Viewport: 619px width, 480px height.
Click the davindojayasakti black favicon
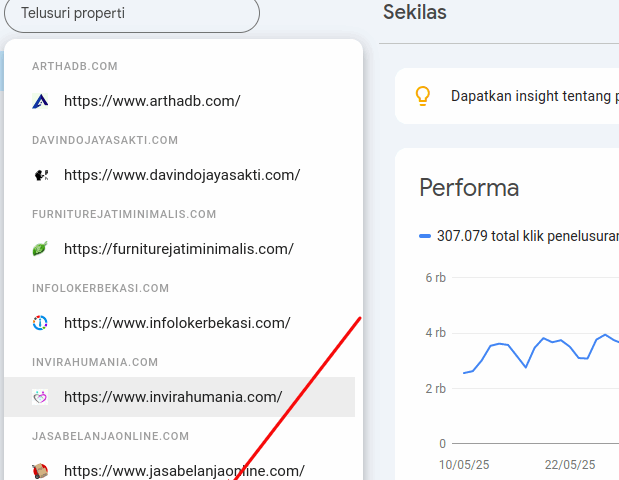pyautogui.click(x=40, y=175)
